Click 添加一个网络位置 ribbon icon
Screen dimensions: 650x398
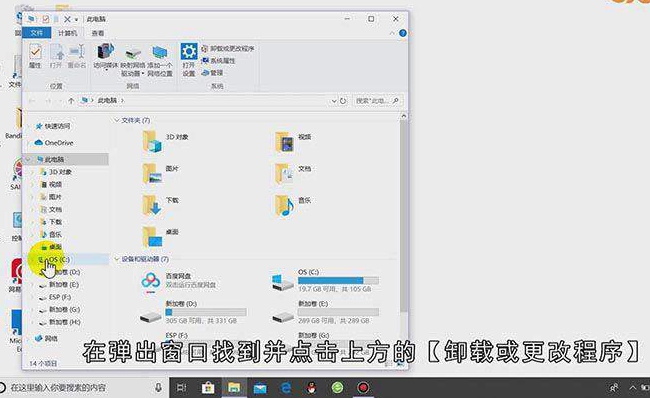coord(160,60)
